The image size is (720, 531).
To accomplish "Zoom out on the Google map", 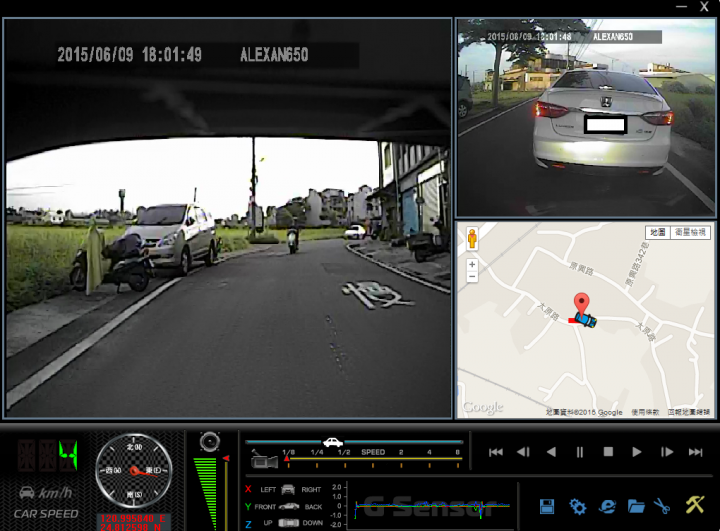I will point(472,277).
